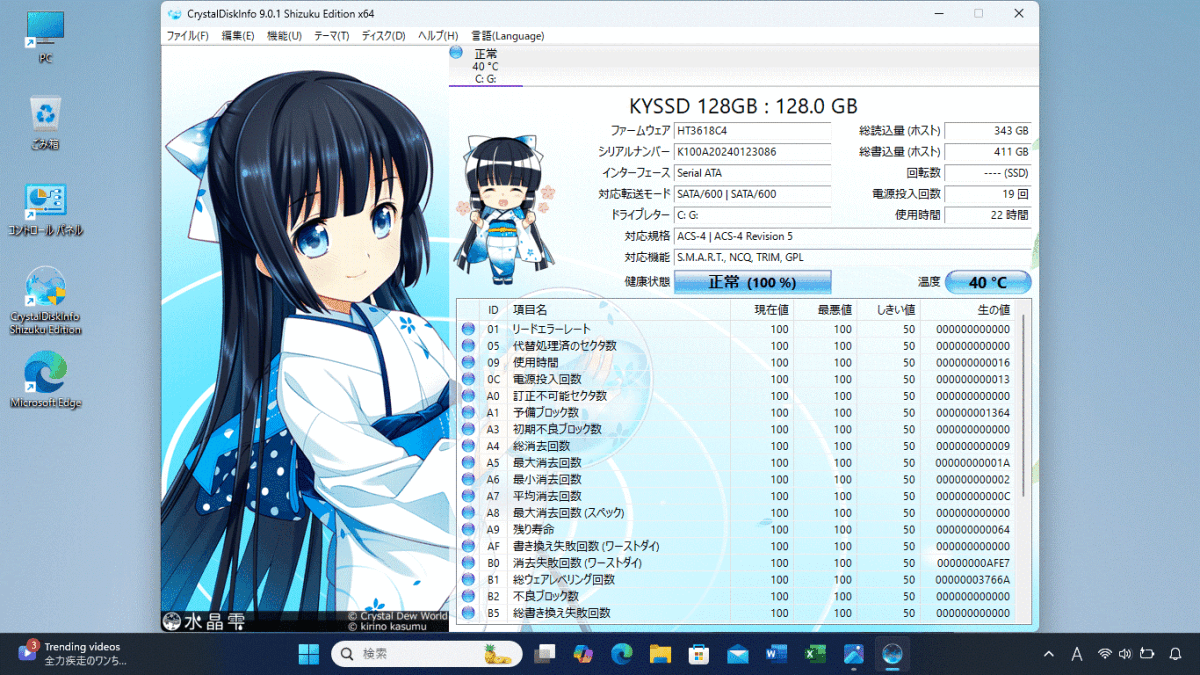Click the power-on count value 19 回
This screenshot has height=675, width=1200.
(x=987, y=194)
